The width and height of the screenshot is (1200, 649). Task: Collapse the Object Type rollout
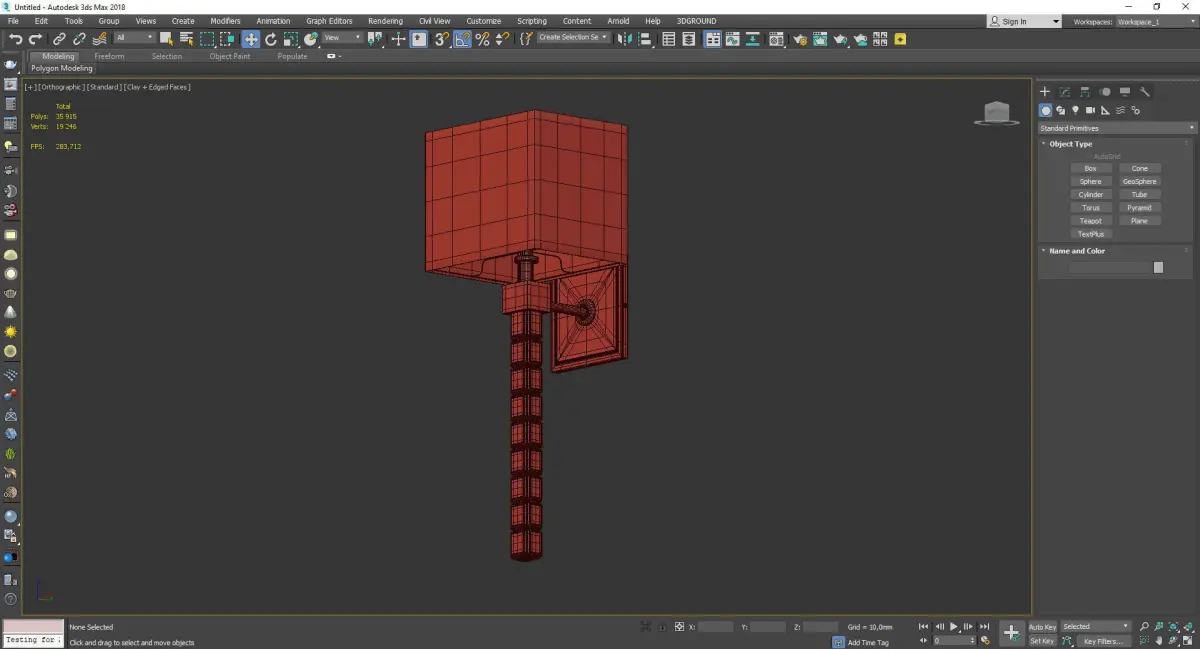click(x=1069, y=144)
